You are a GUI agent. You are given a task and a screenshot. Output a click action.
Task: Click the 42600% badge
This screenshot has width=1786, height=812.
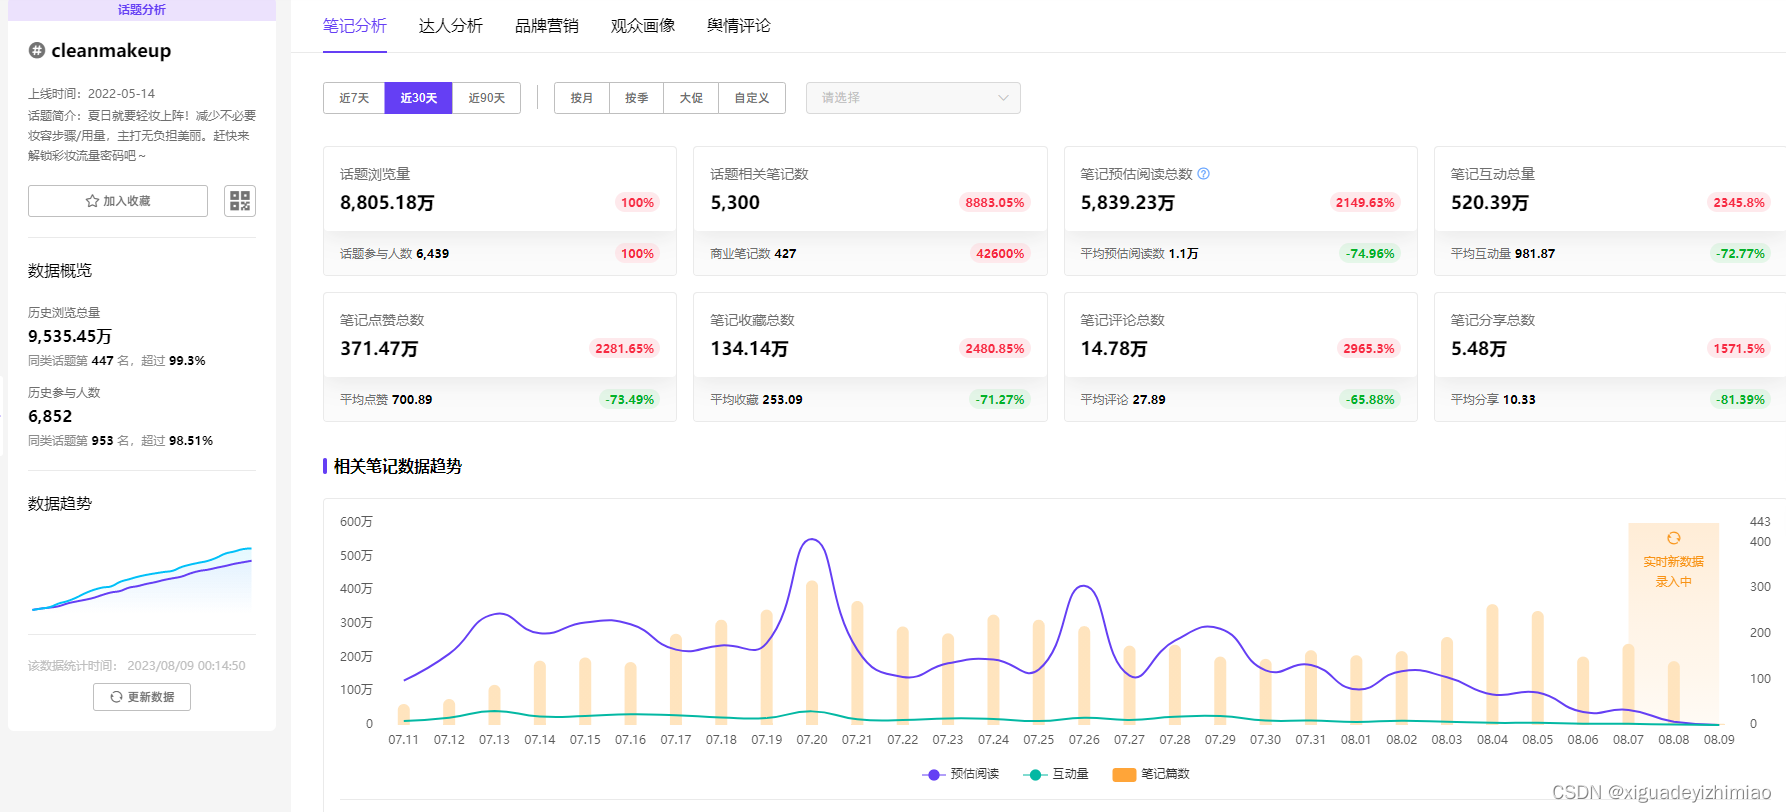pyautogui.click(x=1000, y=254)
